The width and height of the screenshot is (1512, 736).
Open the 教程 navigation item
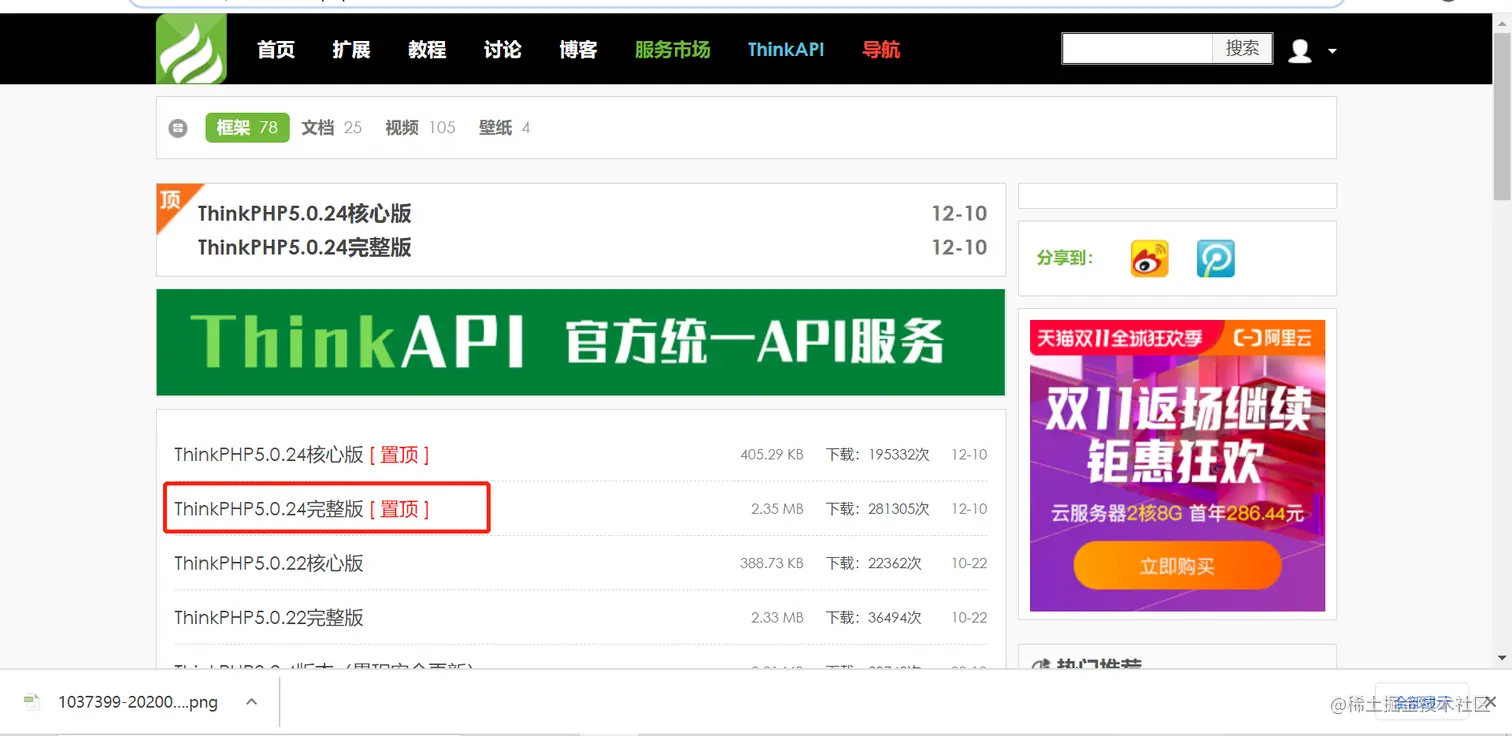click(427, 50)
